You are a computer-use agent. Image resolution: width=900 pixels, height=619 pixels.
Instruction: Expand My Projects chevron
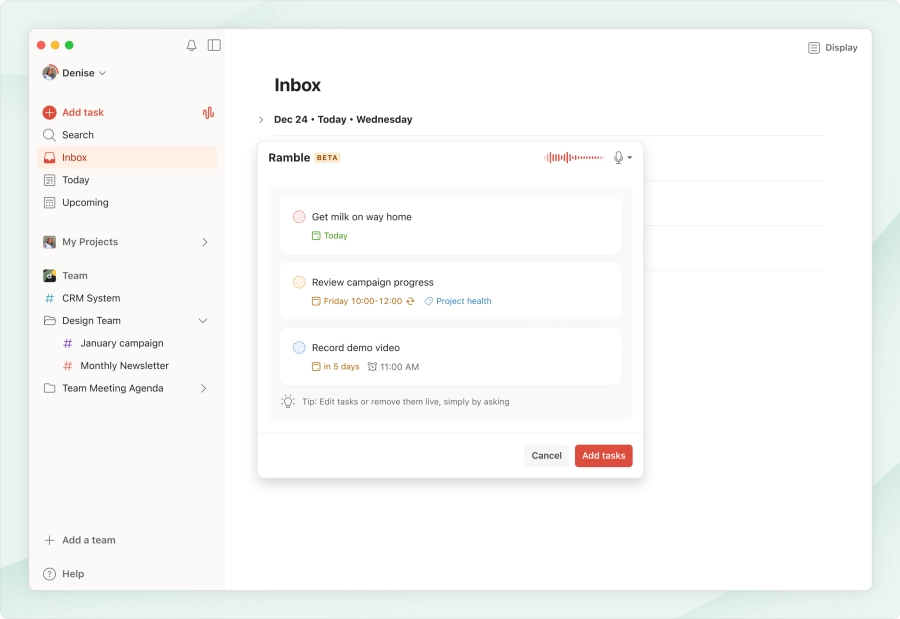click(x=204, y=242)
